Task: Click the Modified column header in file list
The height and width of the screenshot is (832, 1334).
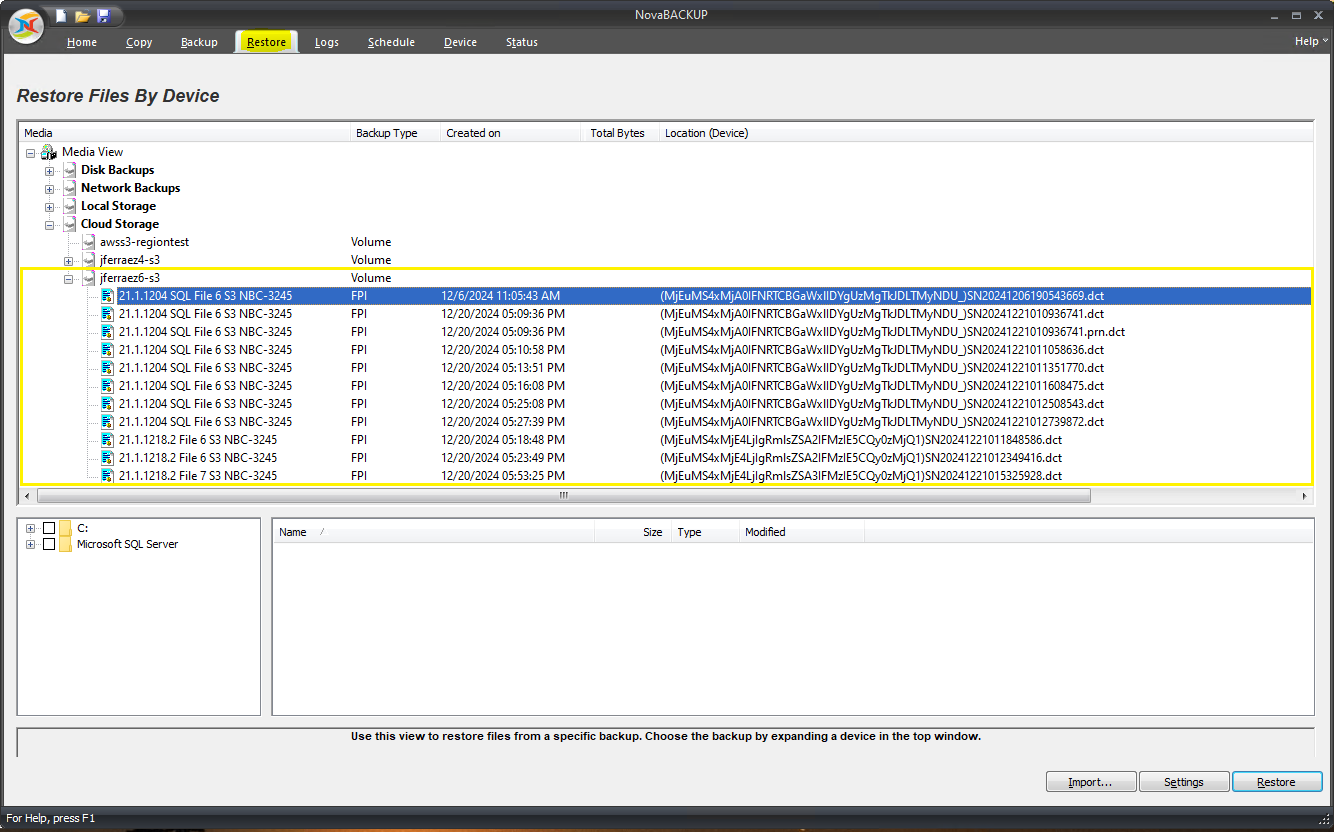Action: tap(802, 532)
